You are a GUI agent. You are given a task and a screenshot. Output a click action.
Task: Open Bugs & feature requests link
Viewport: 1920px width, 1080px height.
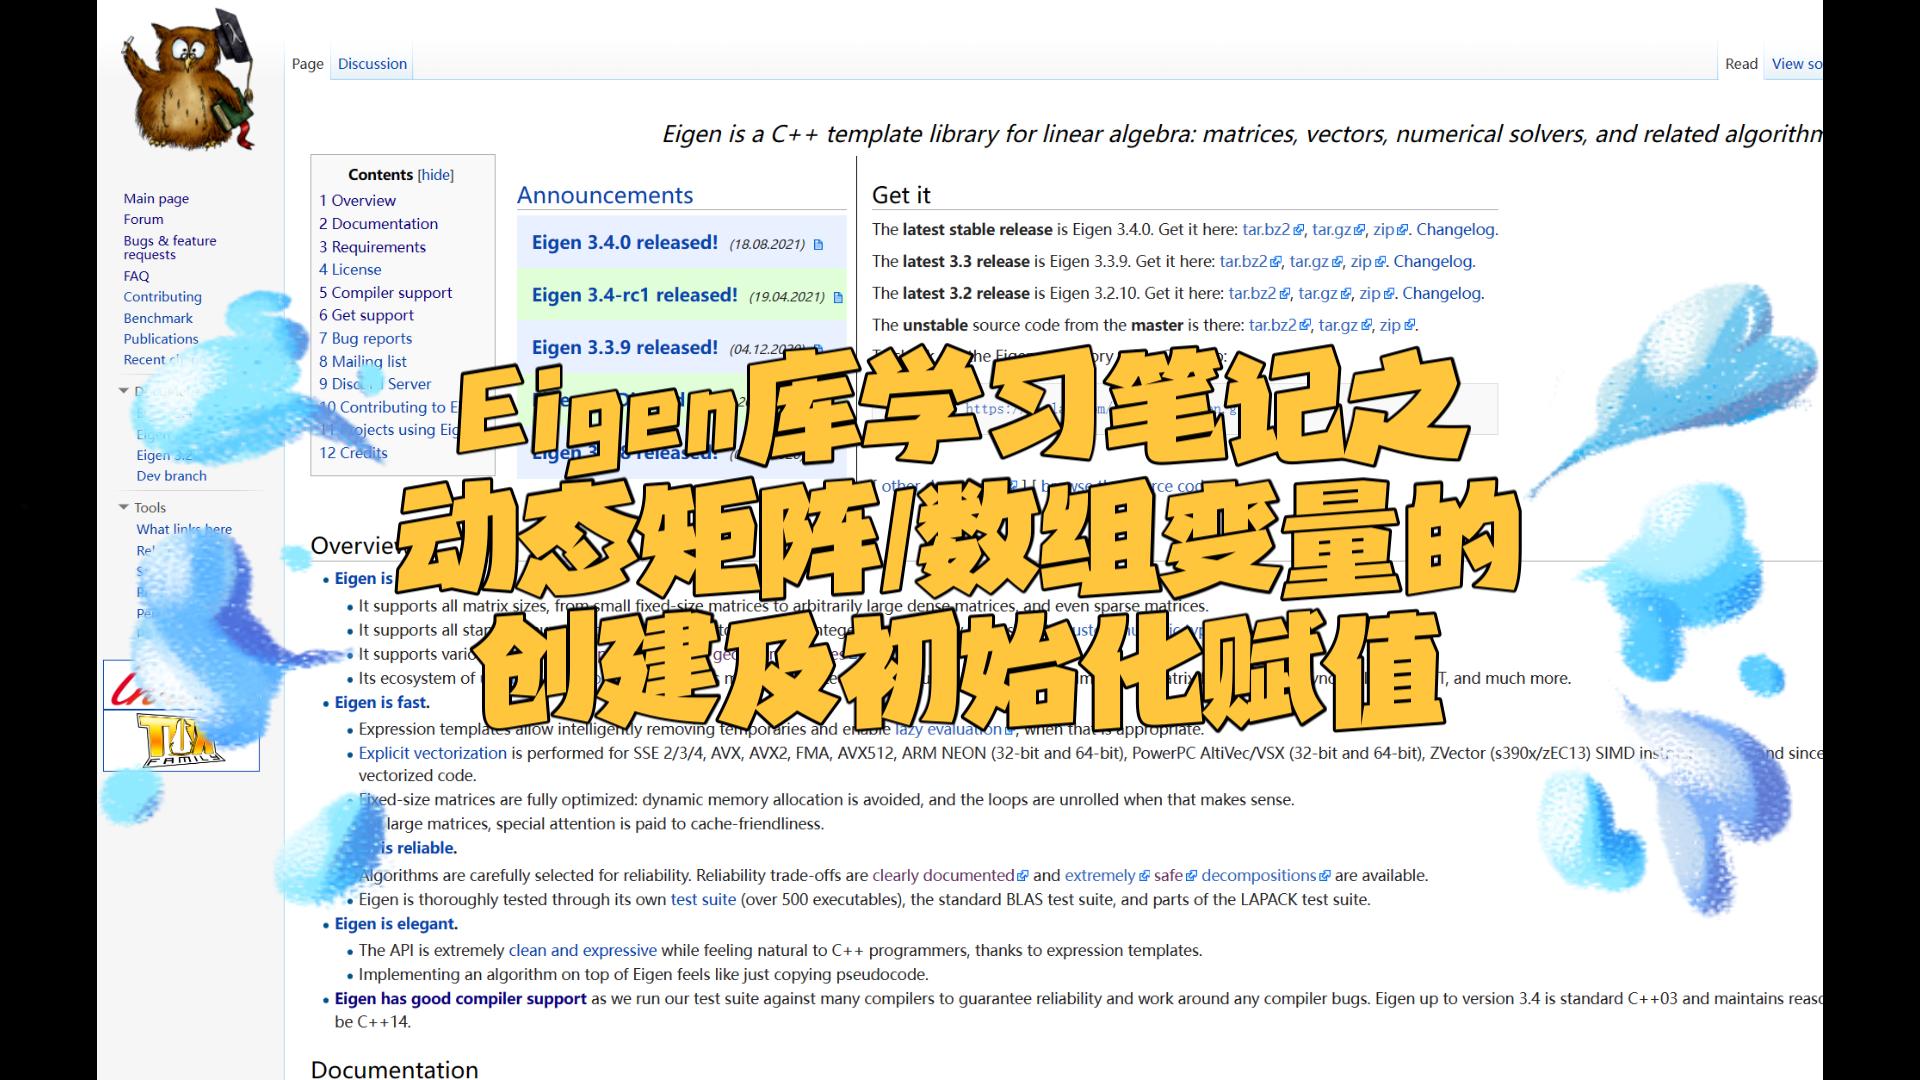[170, 248]
